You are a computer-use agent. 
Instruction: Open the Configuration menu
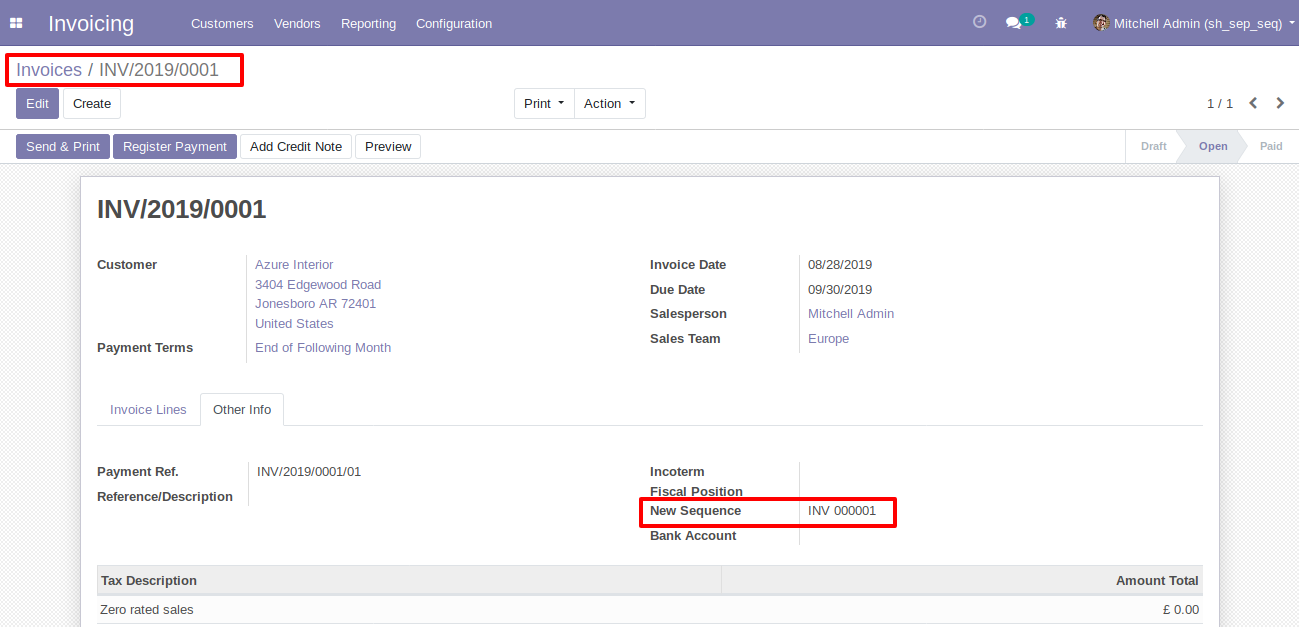coord(454,23)
